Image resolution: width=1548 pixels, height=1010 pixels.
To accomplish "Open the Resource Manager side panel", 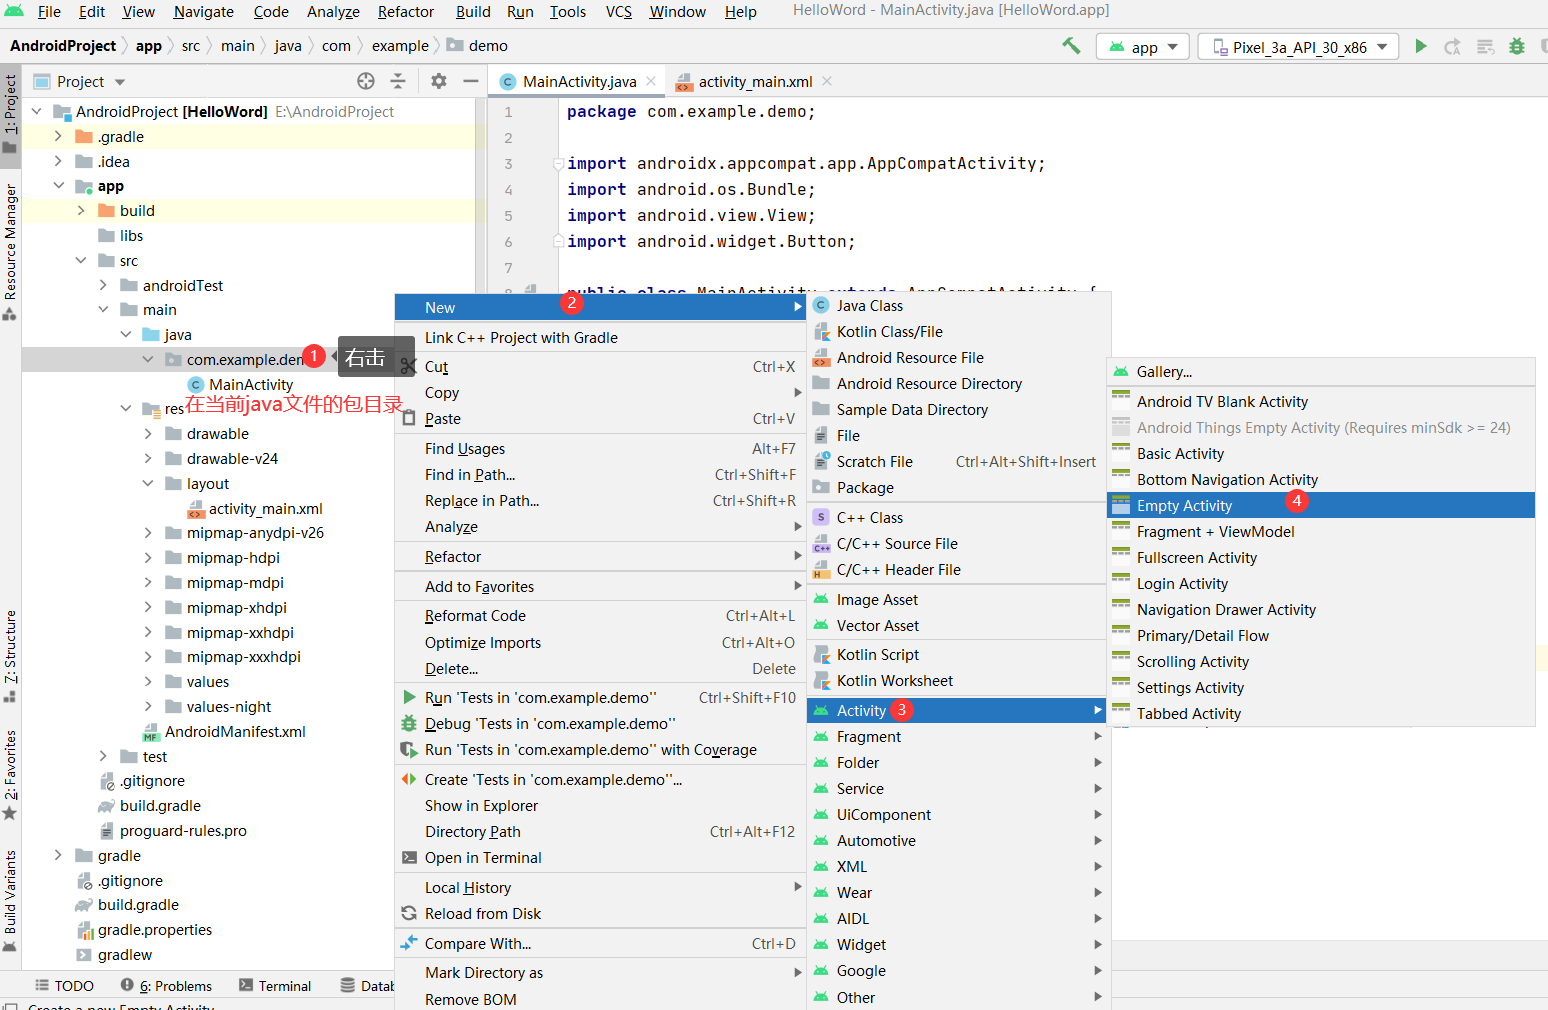I will pos(11,245).
